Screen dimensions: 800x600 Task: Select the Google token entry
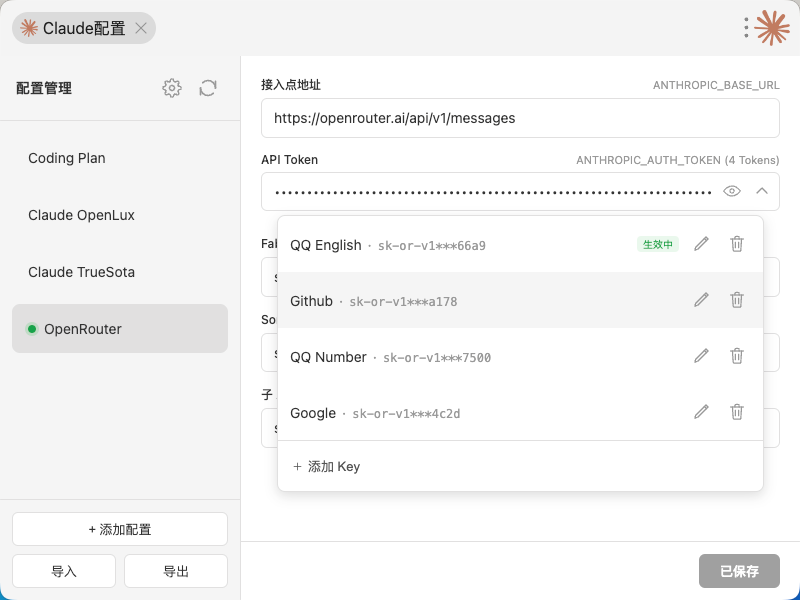coord(520,412)
